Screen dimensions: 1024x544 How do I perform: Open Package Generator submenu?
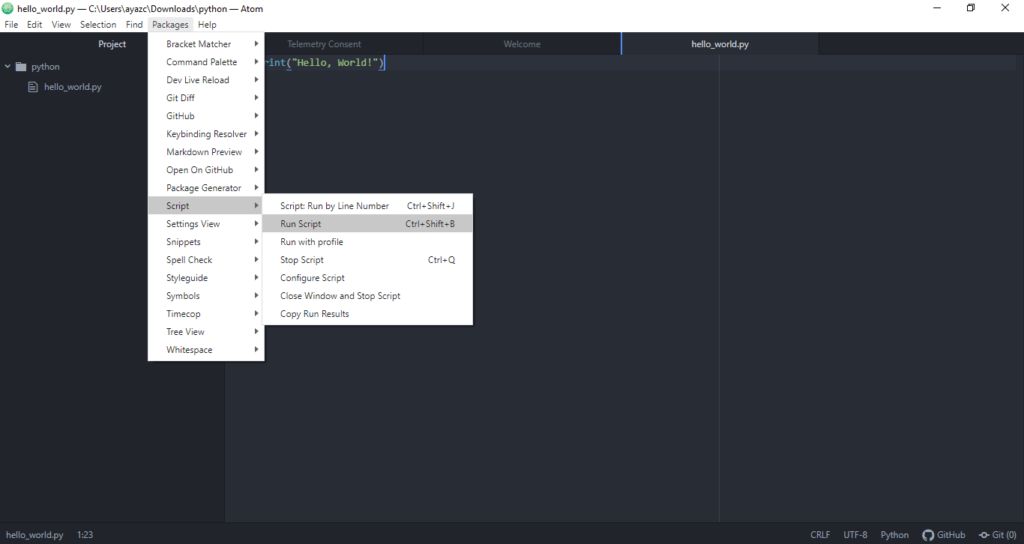coord(206,187)
